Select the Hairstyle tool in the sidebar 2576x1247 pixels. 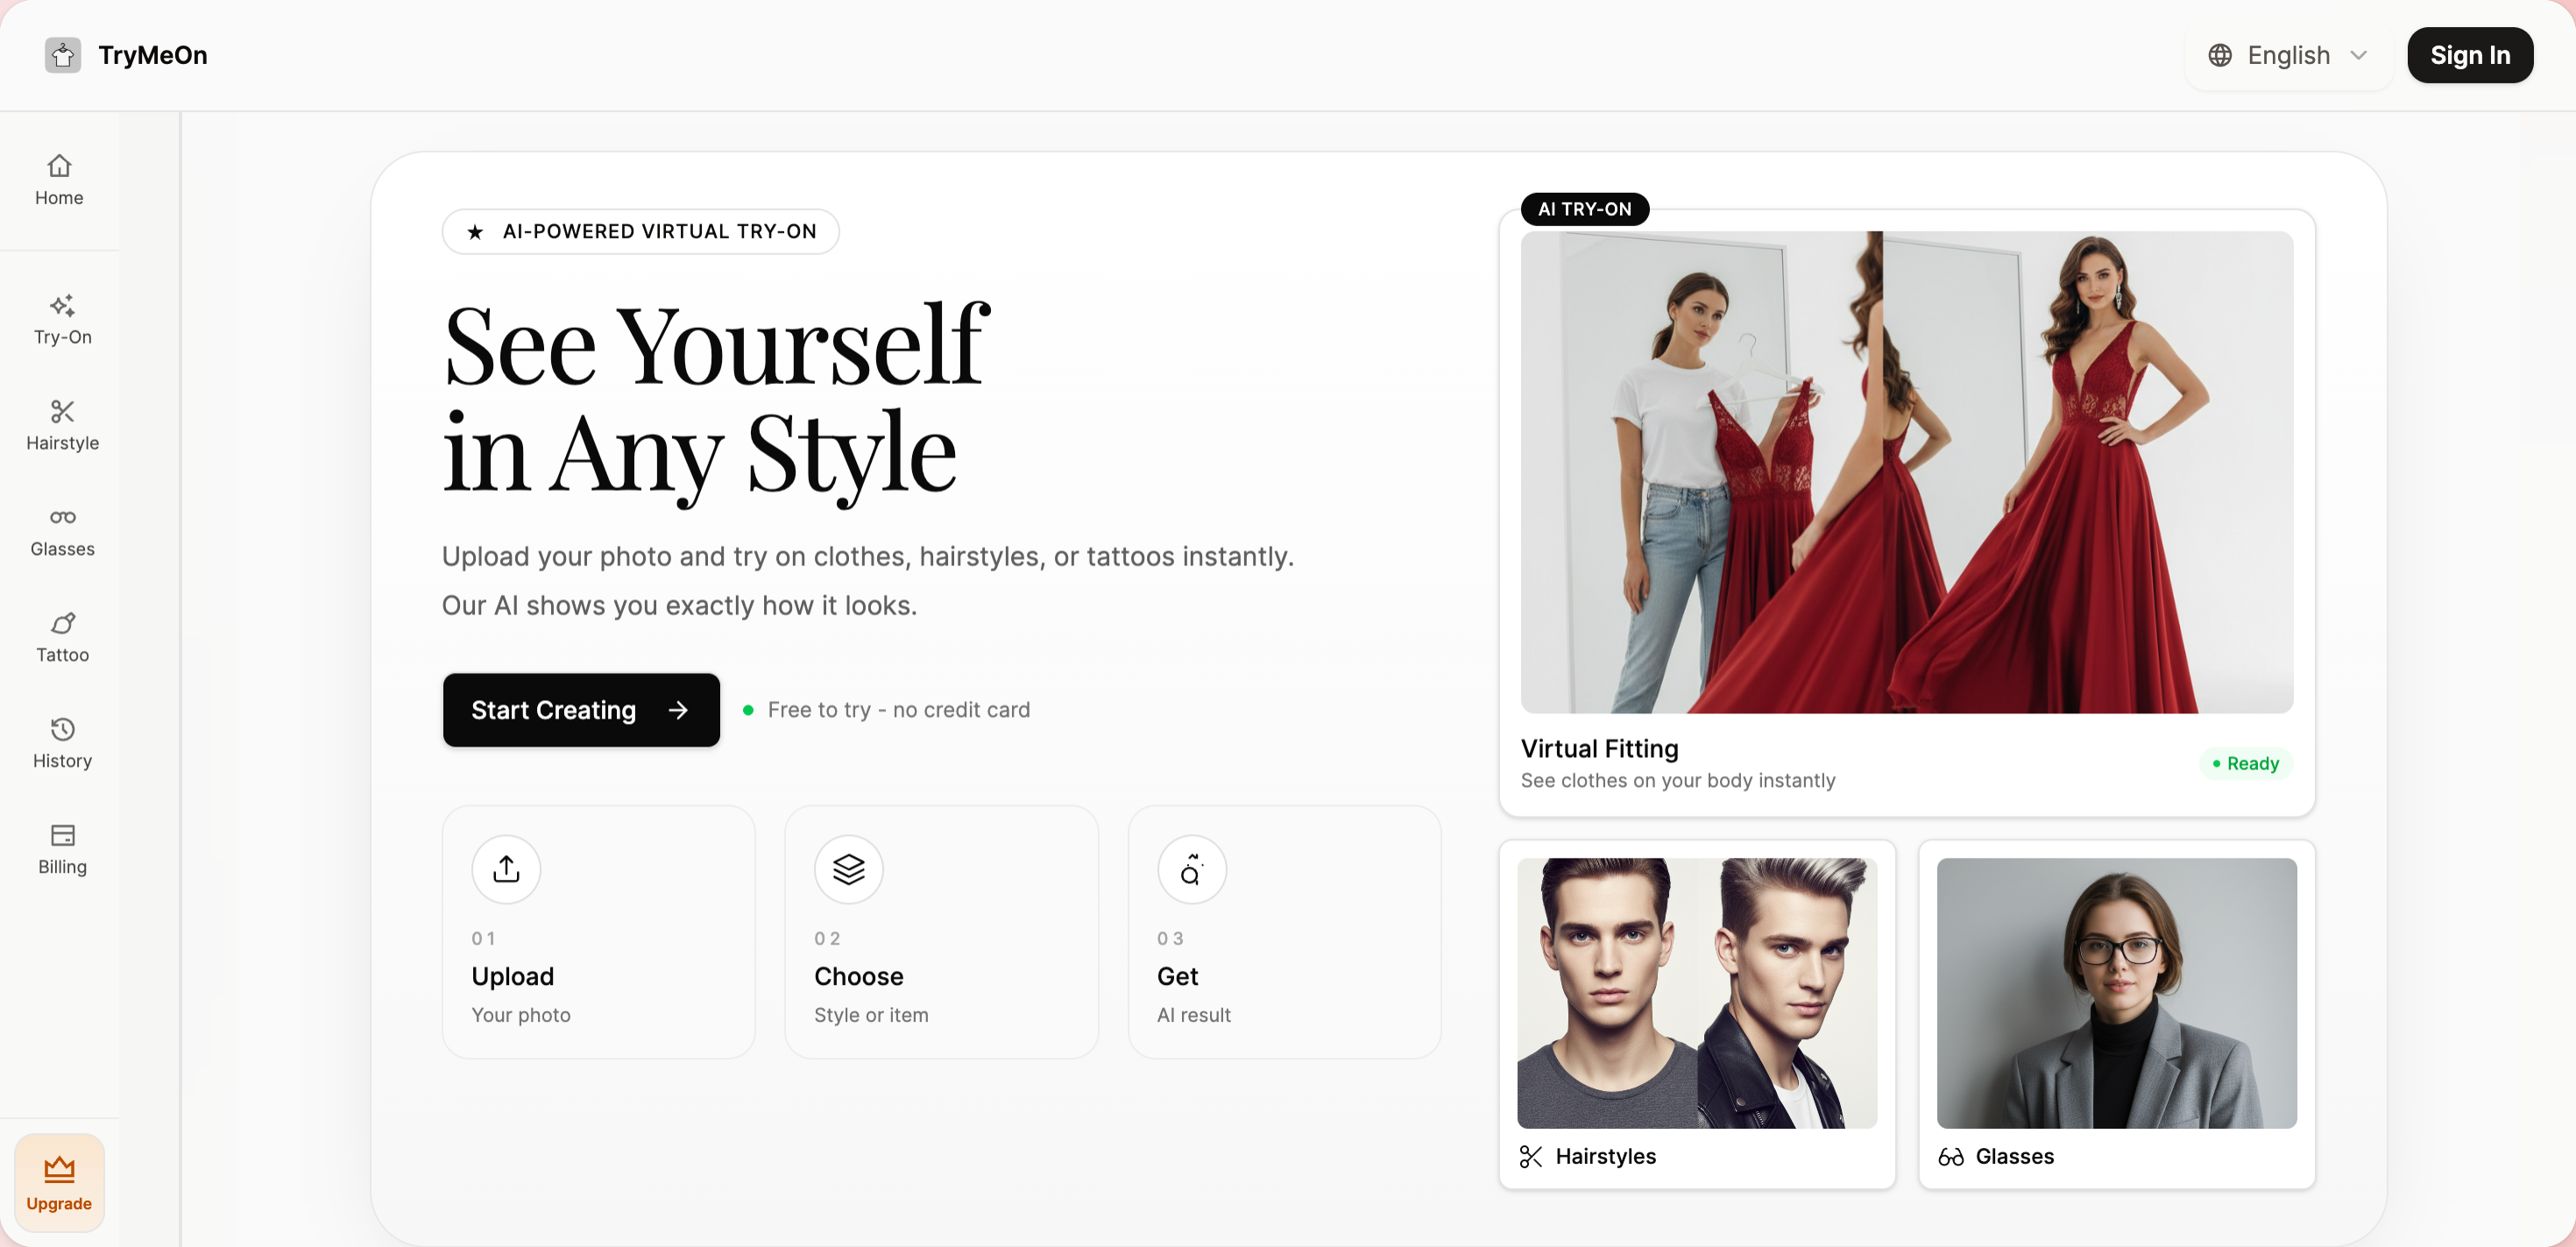tap(61, 425)
